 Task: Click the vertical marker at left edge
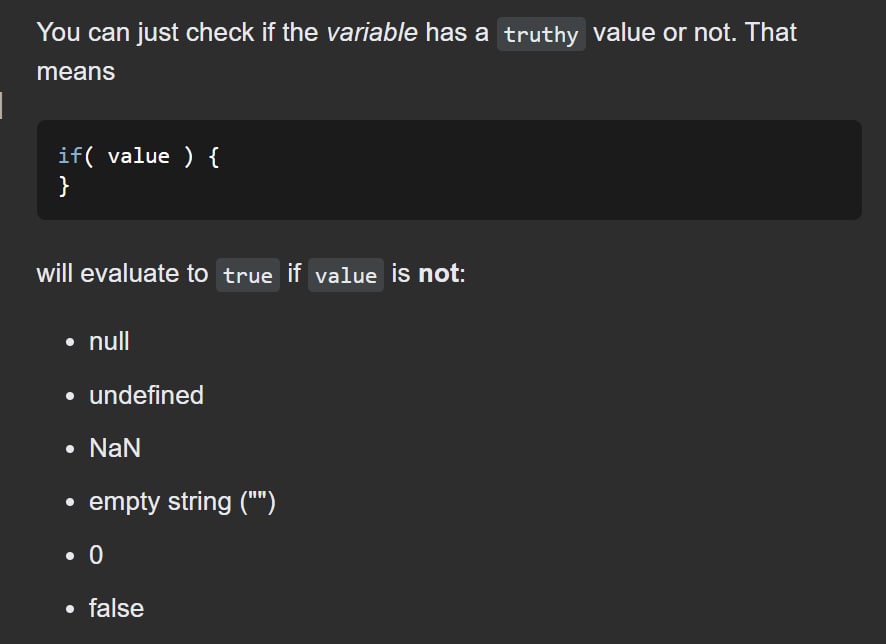pyautogui.click(x=1, y=106)
